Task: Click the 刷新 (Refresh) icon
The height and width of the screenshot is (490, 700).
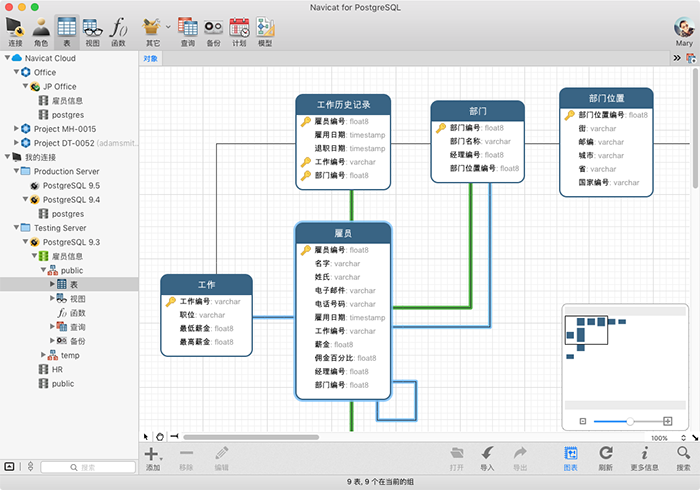Action: 605,459
